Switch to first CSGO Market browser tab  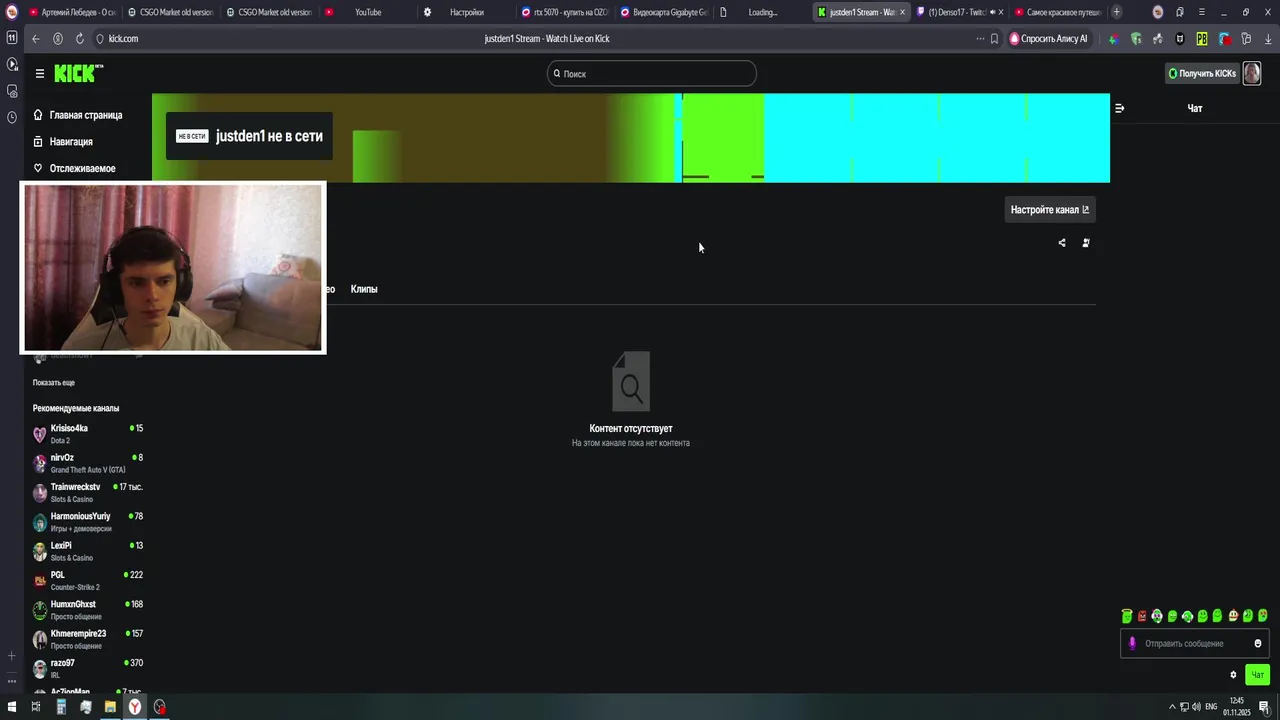169,12
